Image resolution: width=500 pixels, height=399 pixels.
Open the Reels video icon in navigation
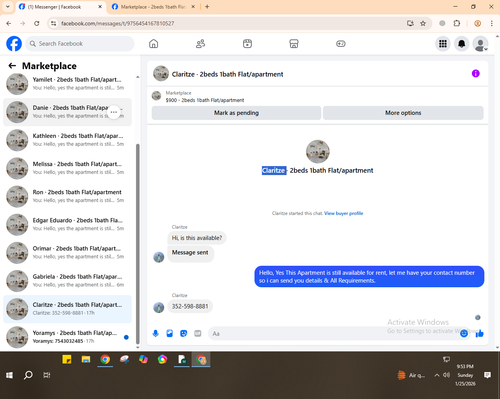247,44
